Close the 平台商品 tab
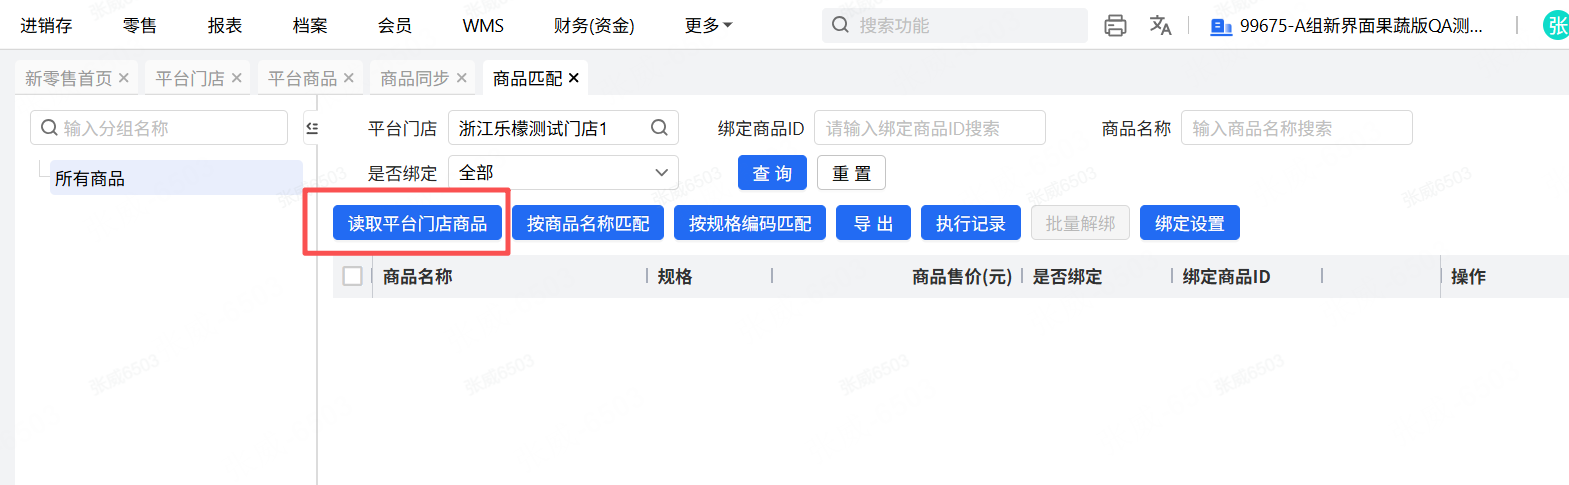The width and height of the screenshot is (1569, 485). click(x=349, y=78)
